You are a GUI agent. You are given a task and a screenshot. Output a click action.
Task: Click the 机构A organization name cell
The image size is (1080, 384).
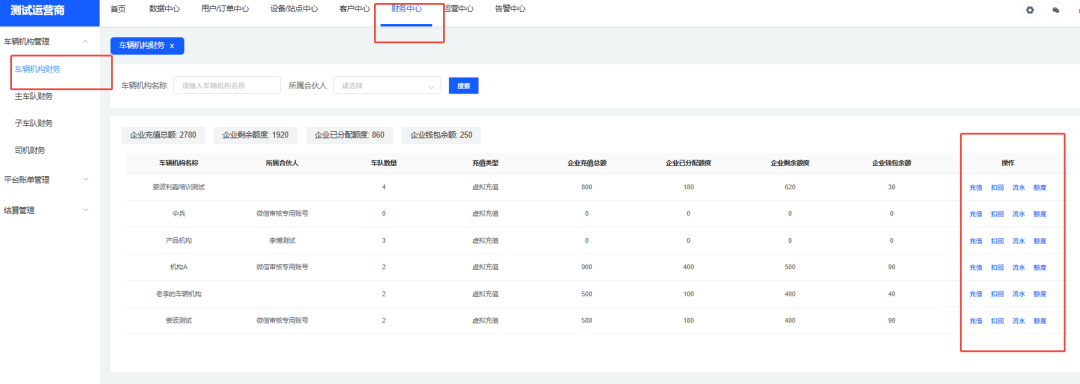(x=179, y=268)
